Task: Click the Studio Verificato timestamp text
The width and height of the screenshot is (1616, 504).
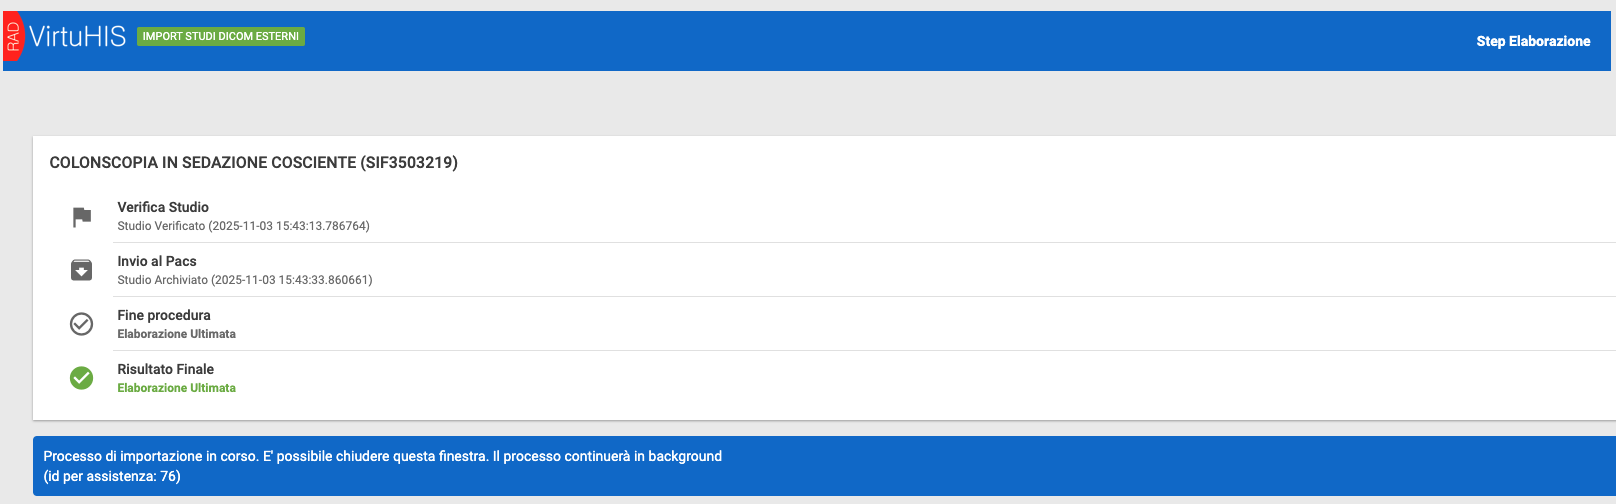Action: point(243,226)
